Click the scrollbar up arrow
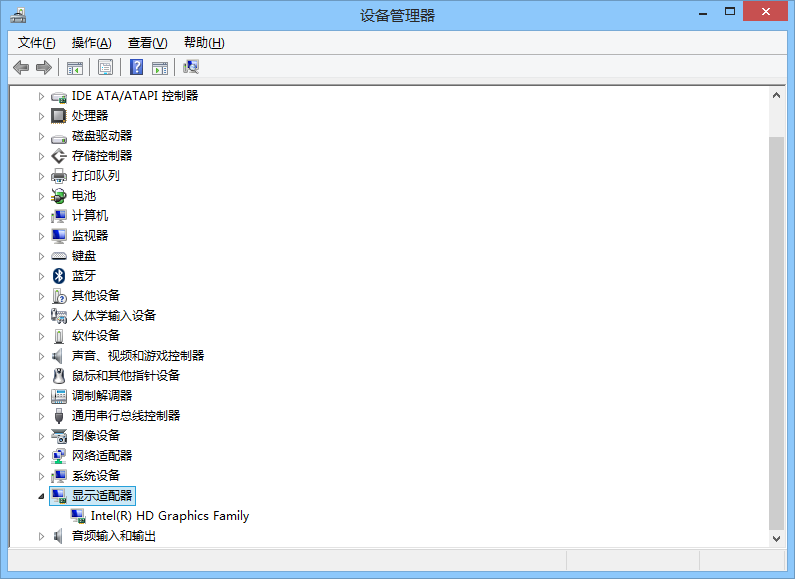This screenshot has height=579, width=795. click(776, 95)
